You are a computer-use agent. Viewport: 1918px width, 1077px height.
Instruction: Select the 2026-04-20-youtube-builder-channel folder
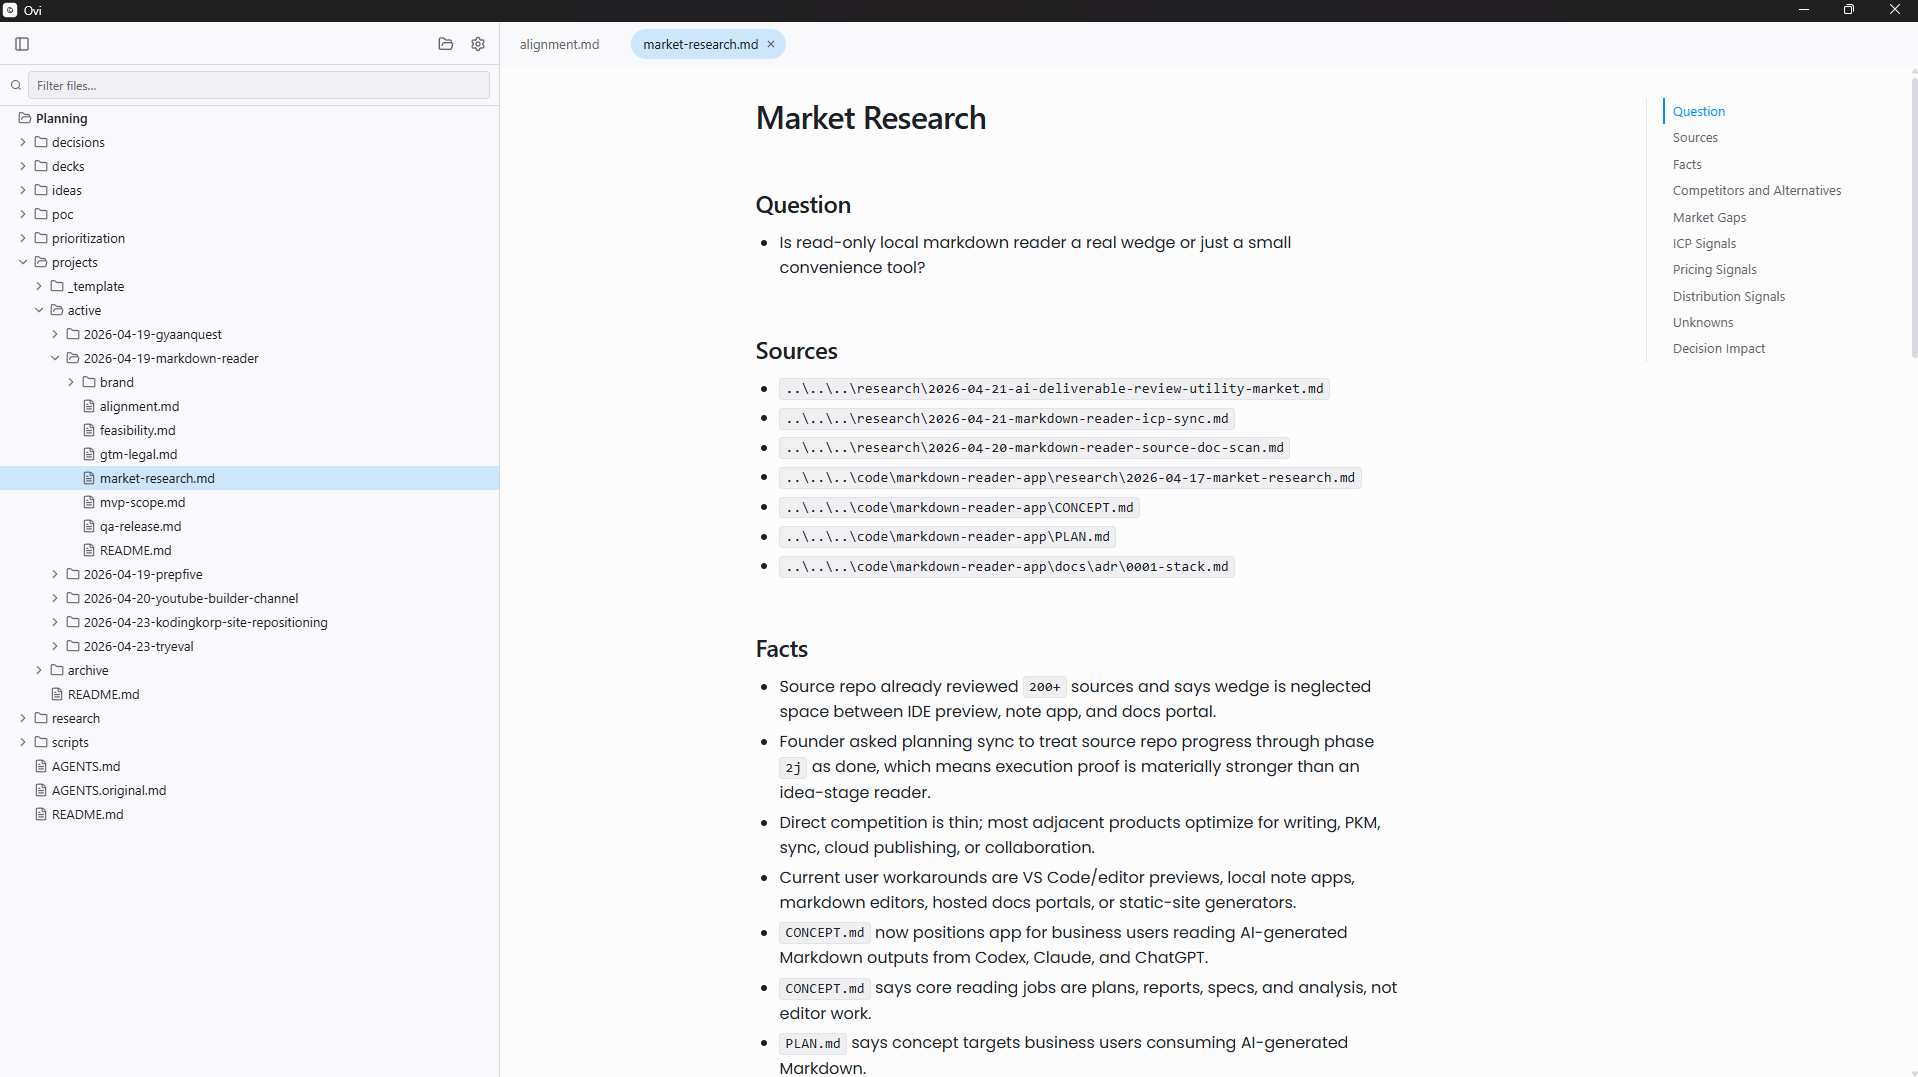pos(250,599)
